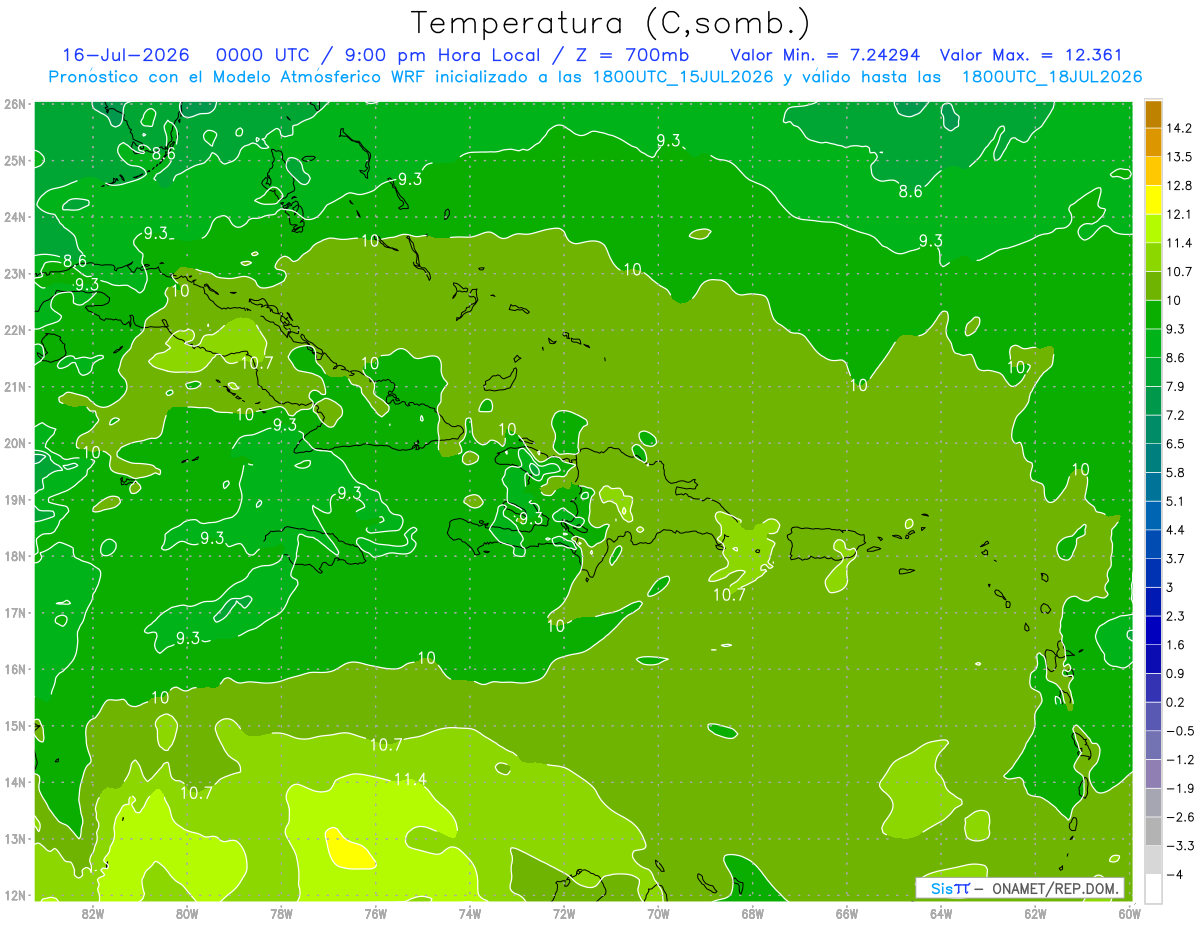Click the "-3.3" color scale label
Viewport: 1200px width, 927px height.
point(1178,846)
